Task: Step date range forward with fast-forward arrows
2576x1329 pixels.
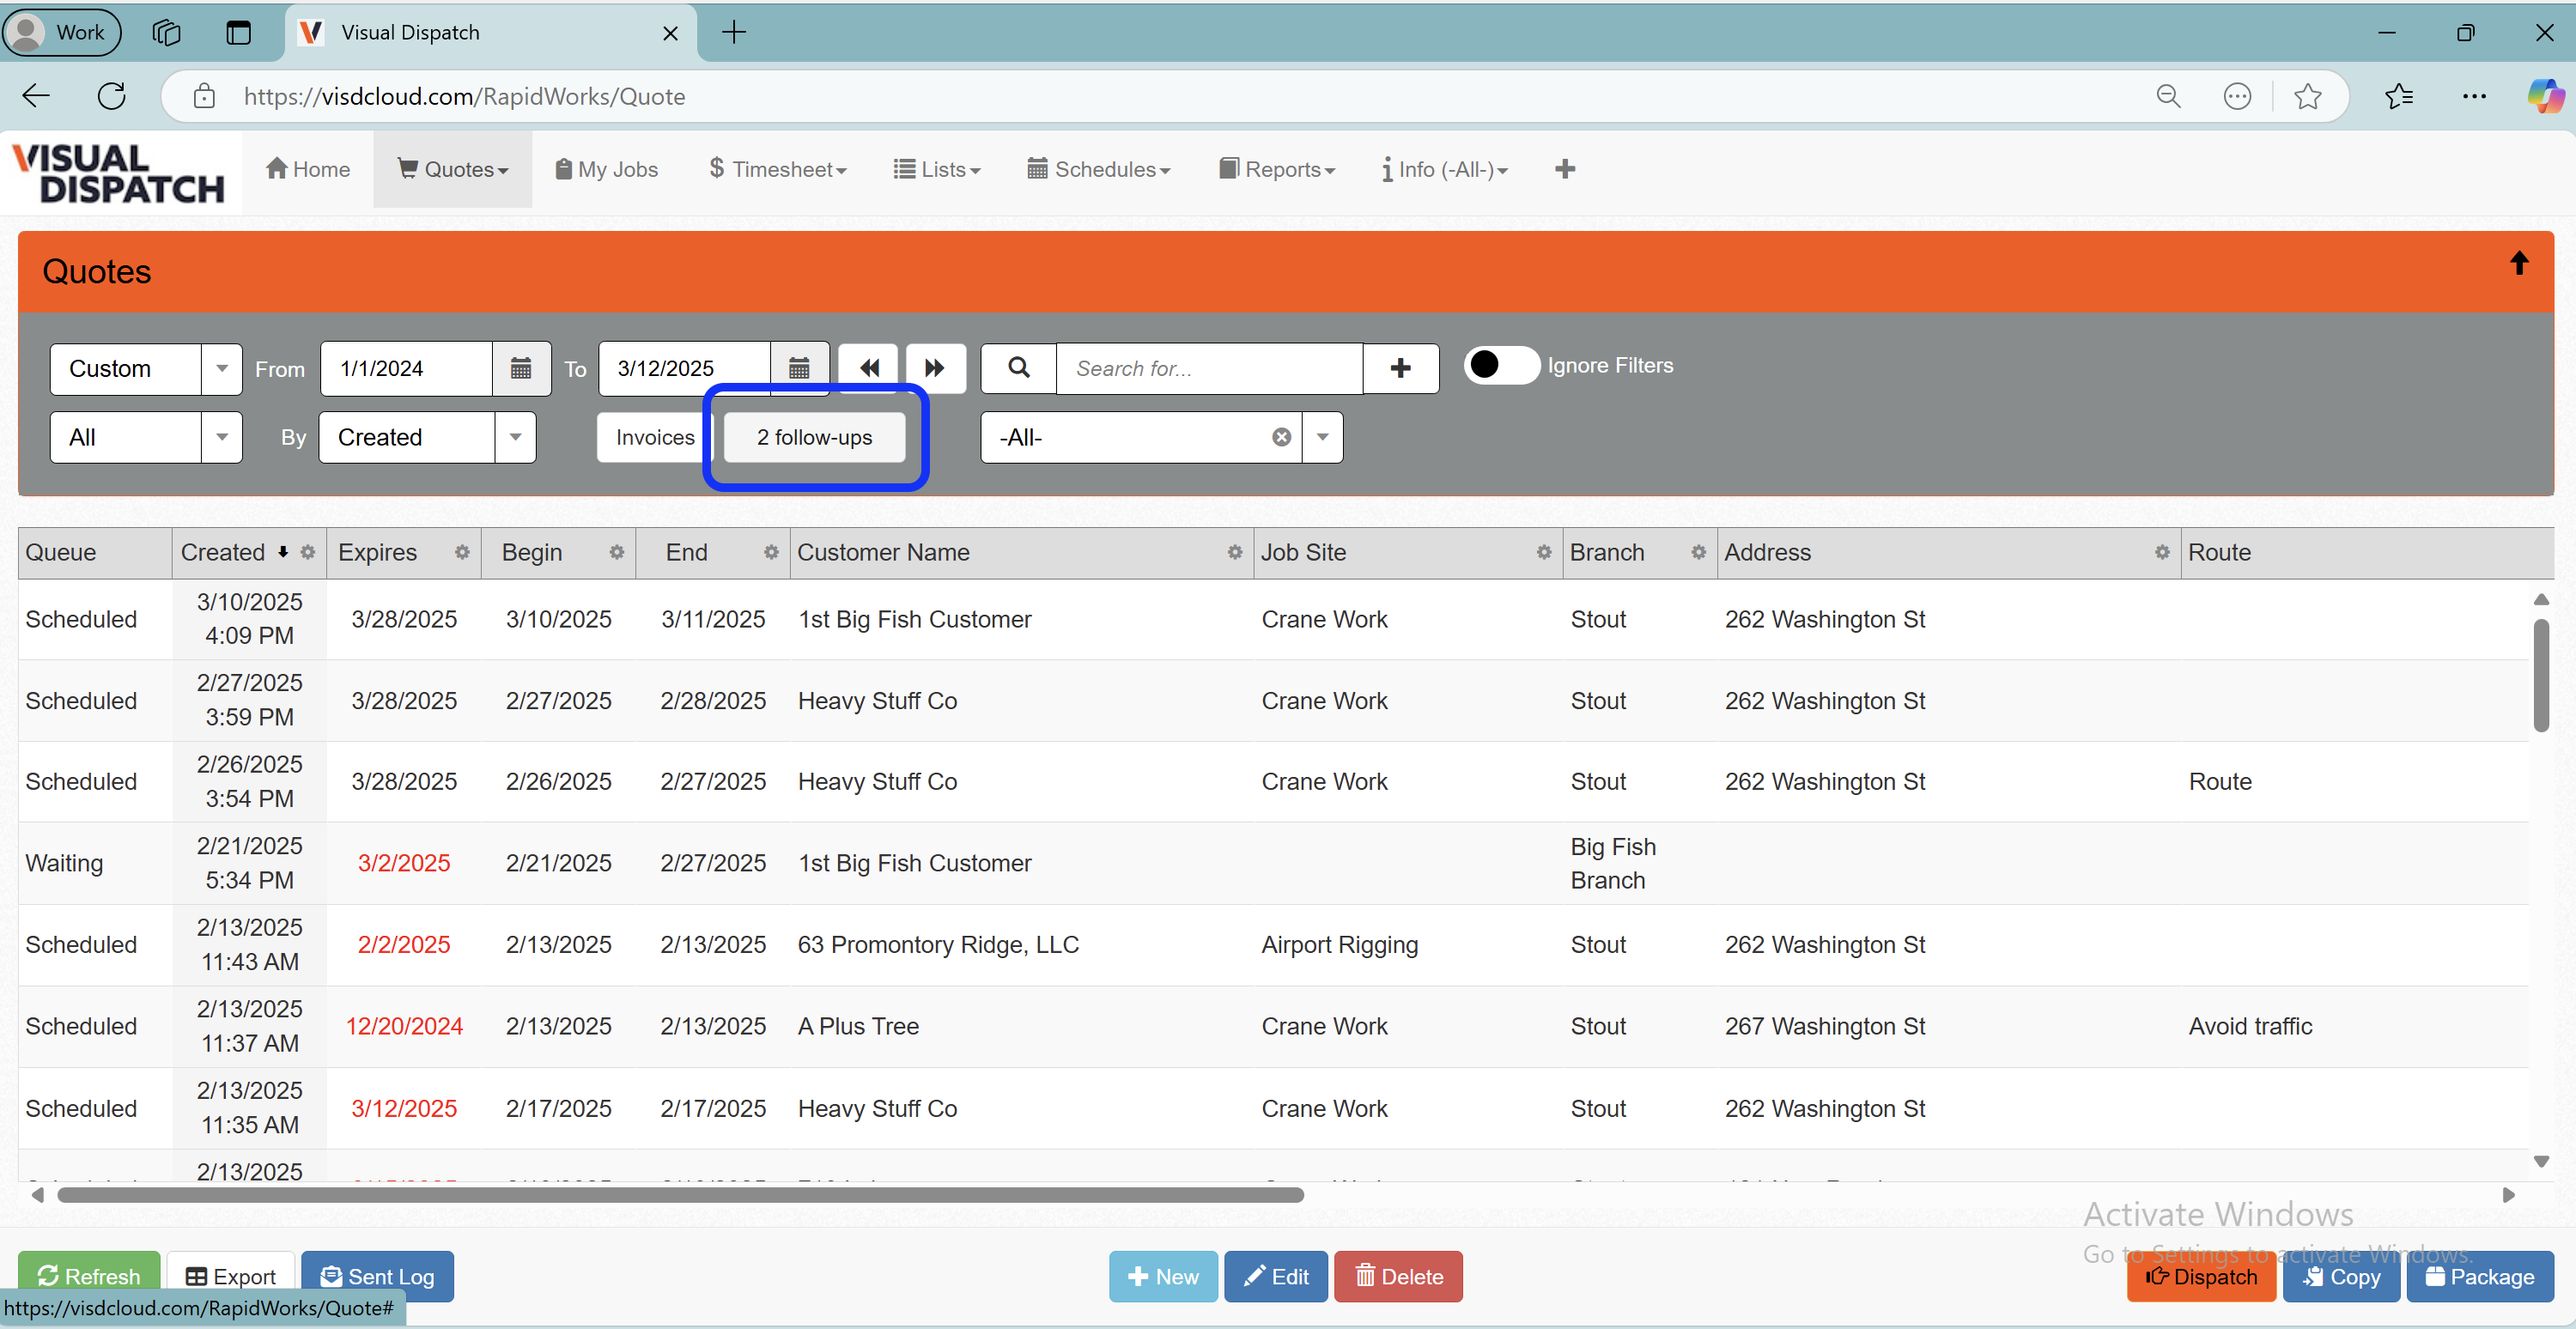Action: coord(935,368)
